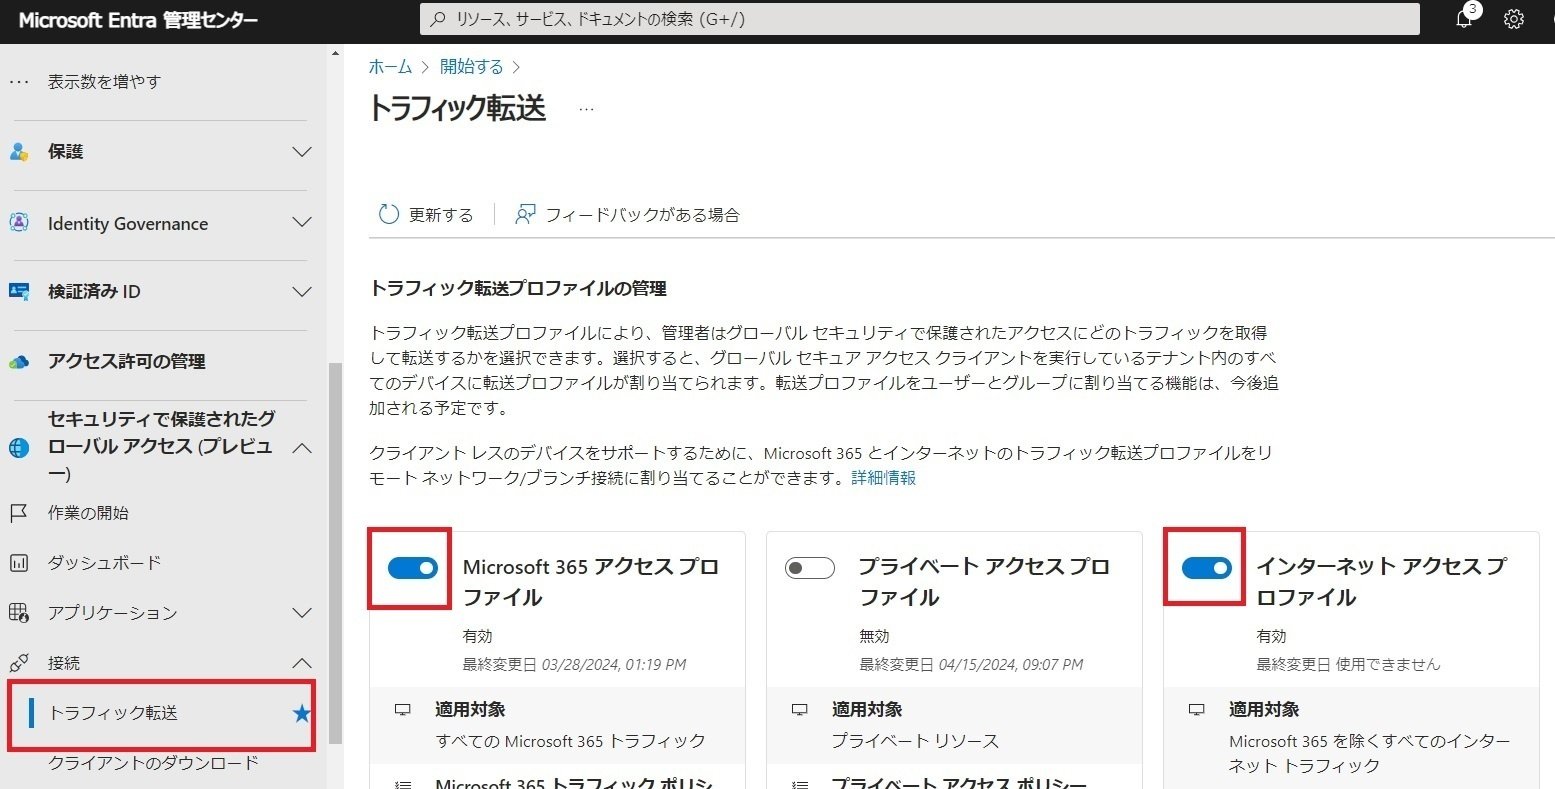This screenshot has width=1555, height=789.
Task: Click the Microsoft Entra 管理センター title
Action: pos(138,21)
